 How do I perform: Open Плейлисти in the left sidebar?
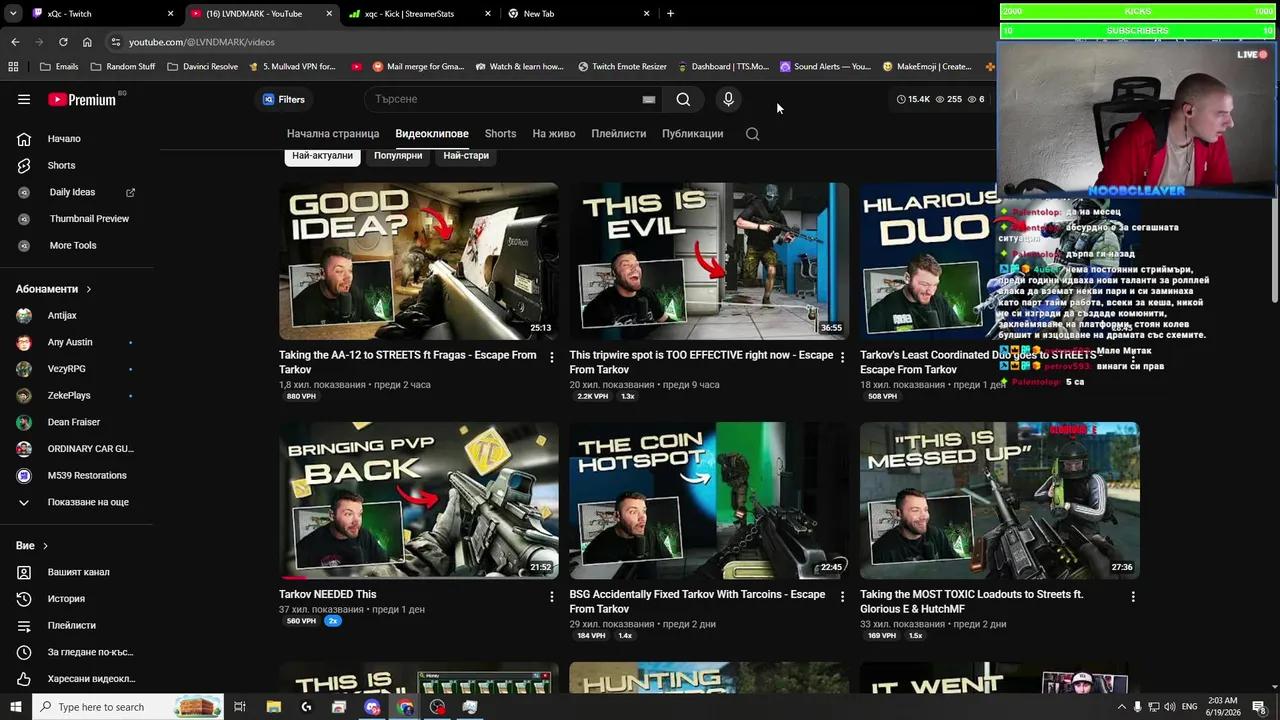click(72, 625)
